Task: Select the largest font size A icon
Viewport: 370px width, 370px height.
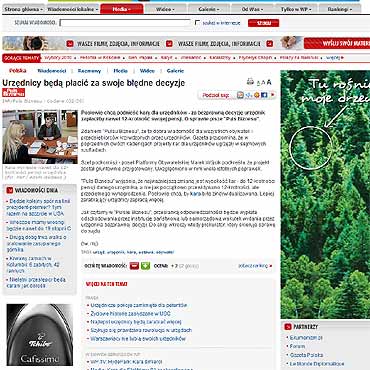Action: [x=269, y=82]
